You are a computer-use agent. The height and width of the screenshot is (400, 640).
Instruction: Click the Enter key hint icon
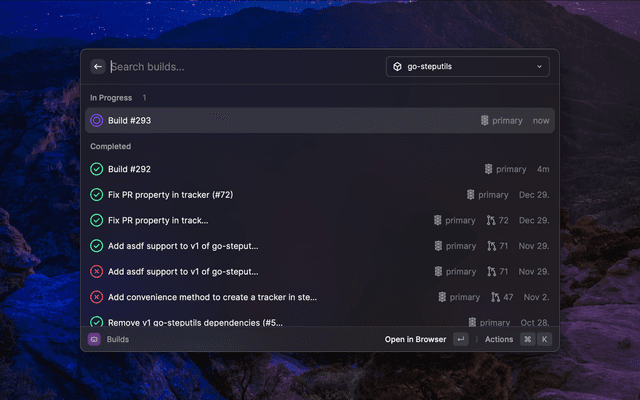[460, 339]
